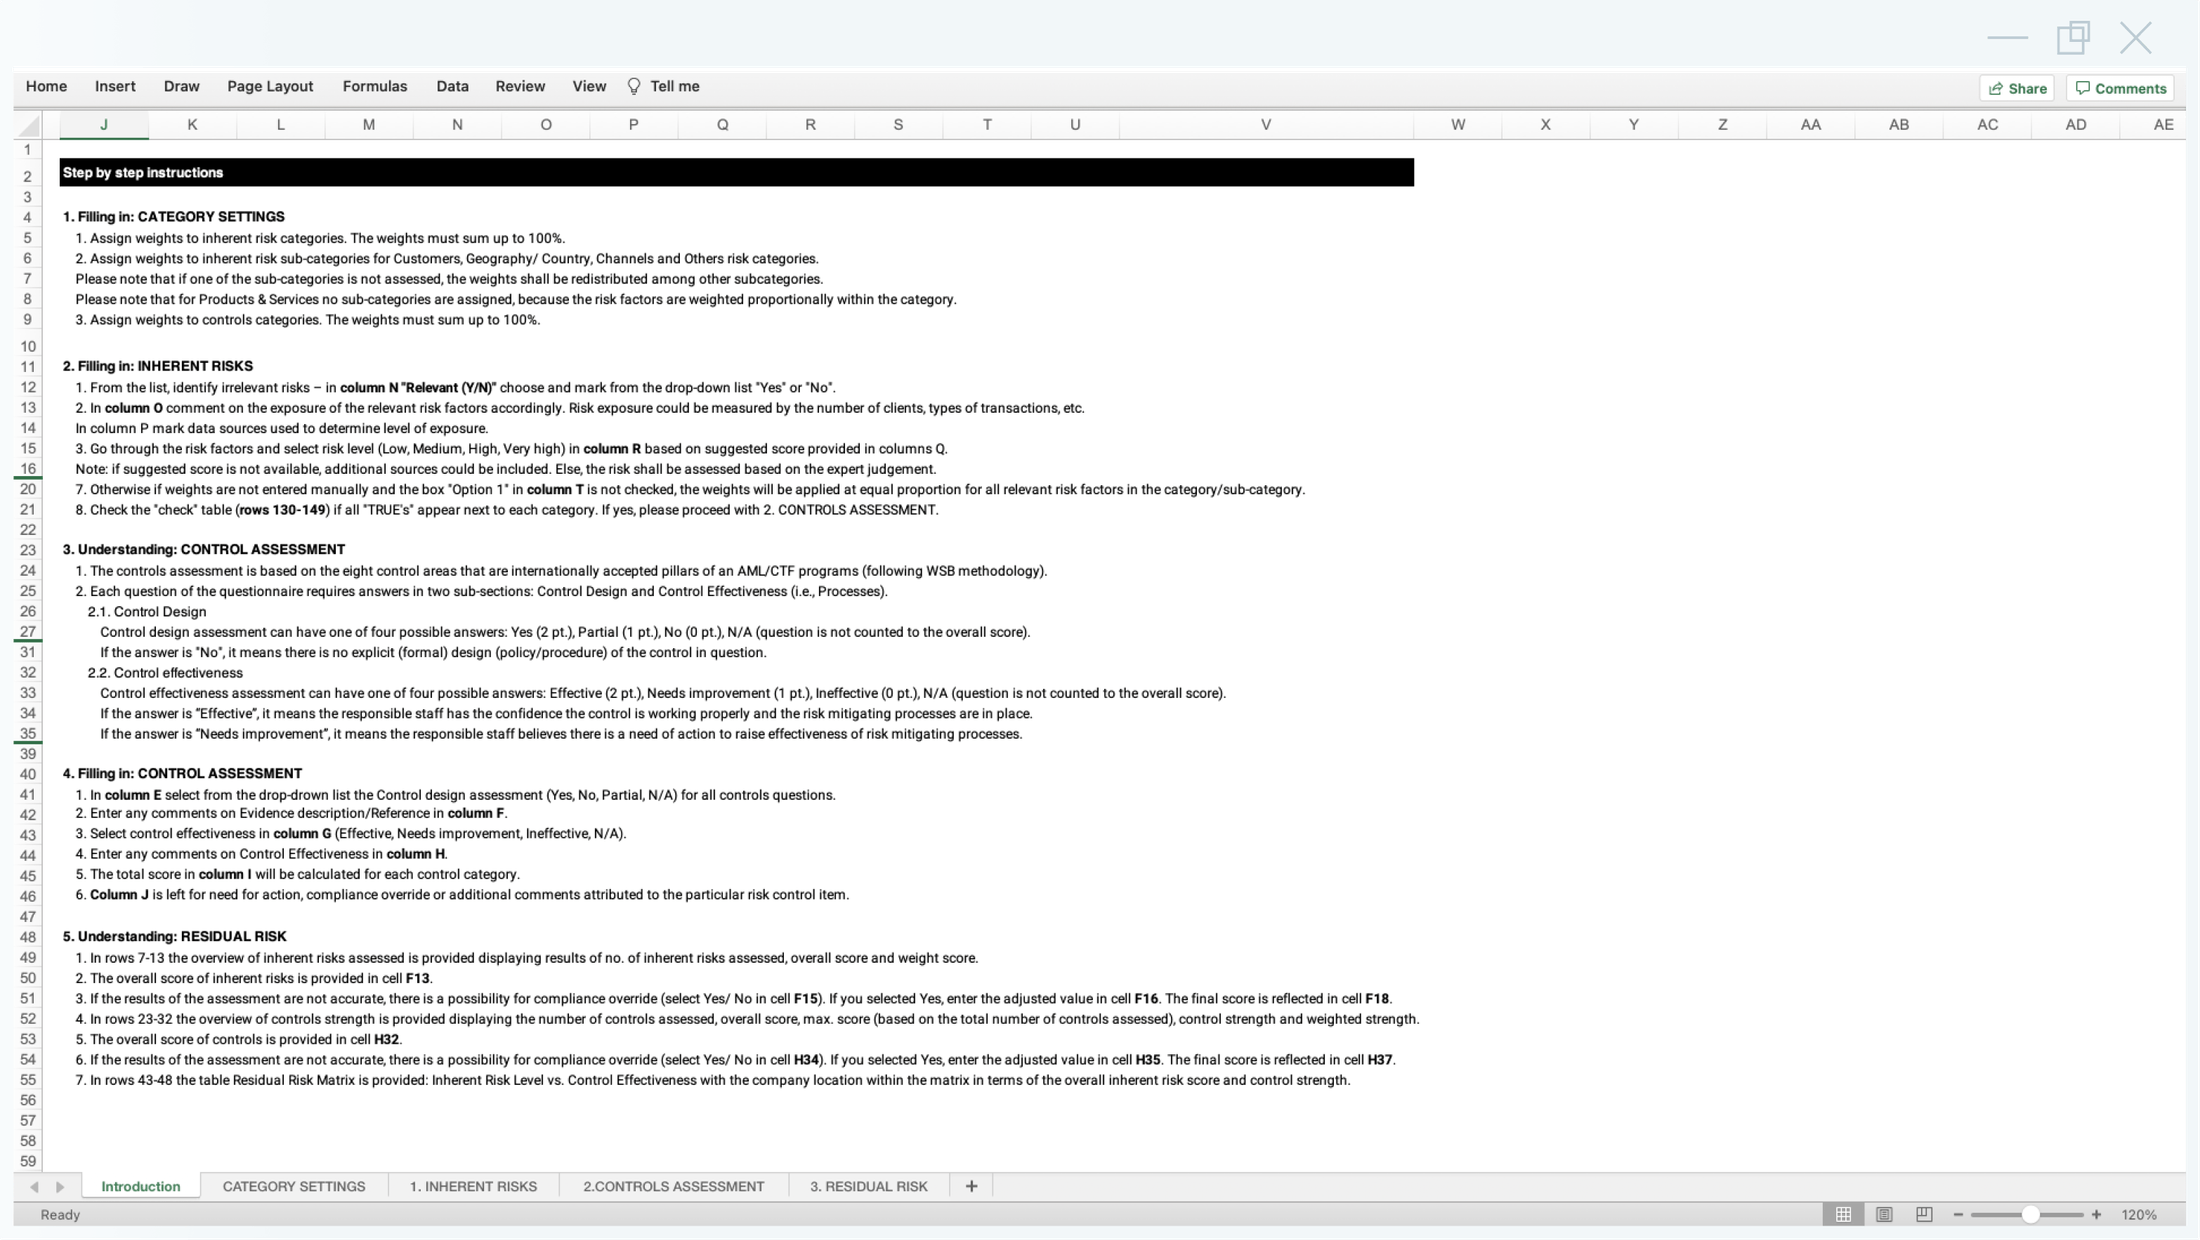This screenshot has height=1240, width=2200.
Task: Click the Draw ribbon tab
Action: [x=181, y=86]
